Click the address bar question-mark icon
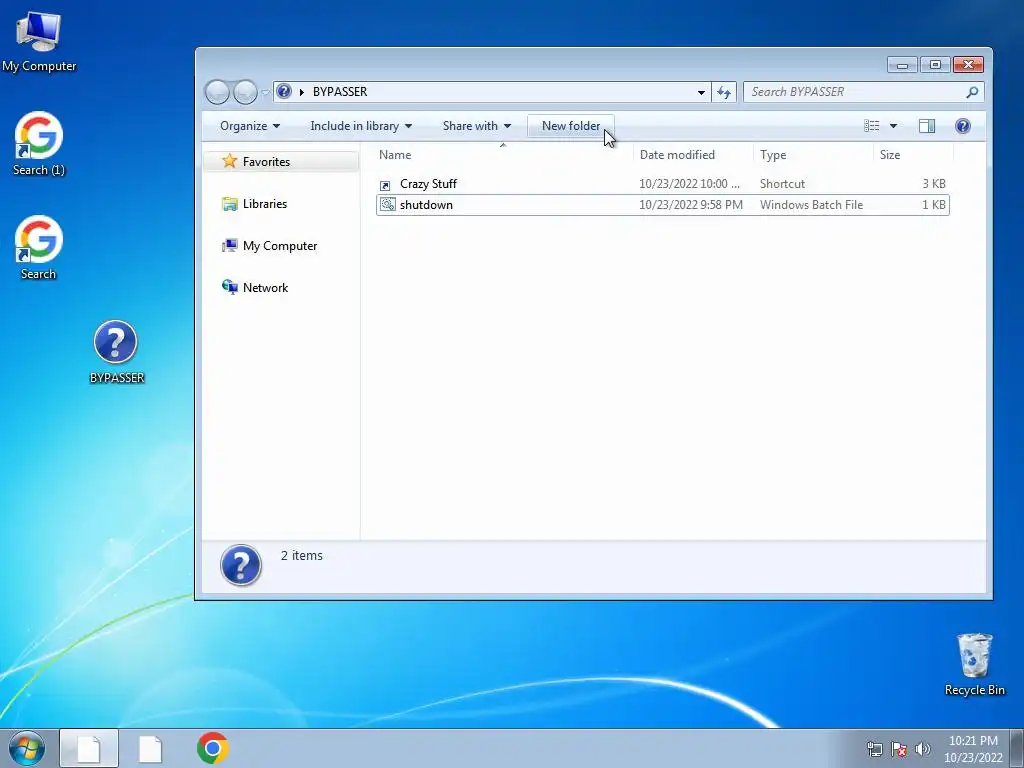The width and height of the screenshot is (1024, 768). 283,91
